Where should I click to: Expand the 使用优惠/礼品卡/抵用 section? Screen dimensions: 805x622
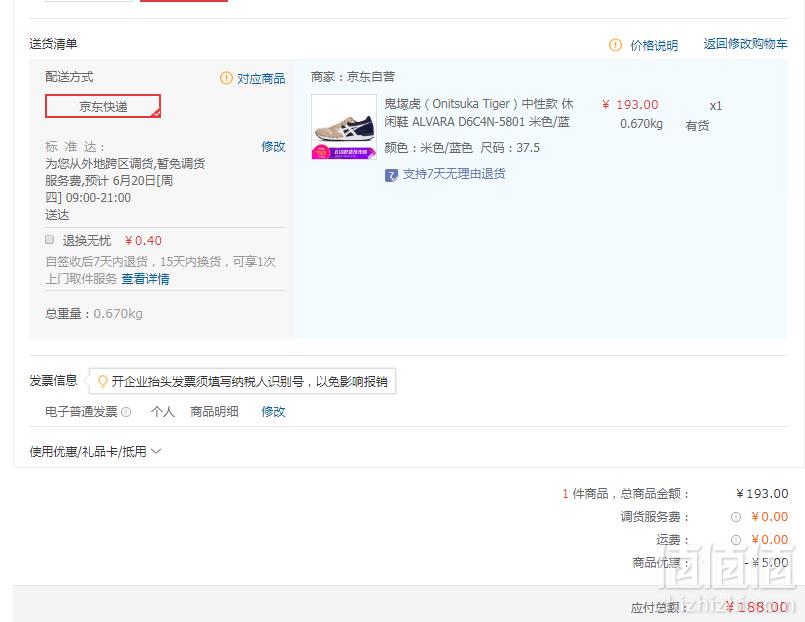click(x=95, y=452)
